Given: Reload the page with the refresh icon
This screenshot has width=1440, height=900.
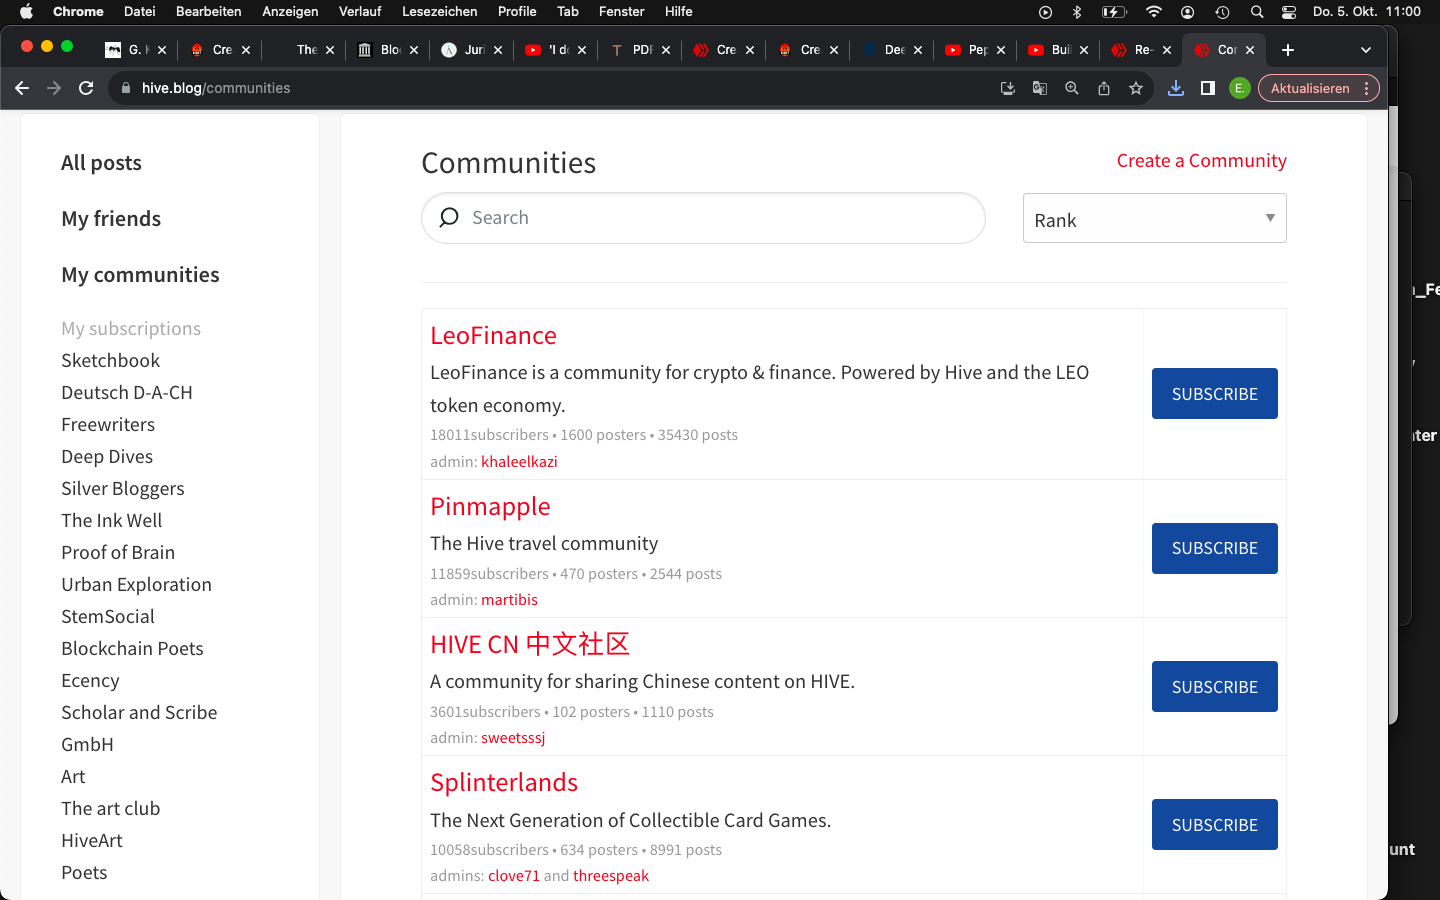Looking at the screenshot, I should coord(86,88).
